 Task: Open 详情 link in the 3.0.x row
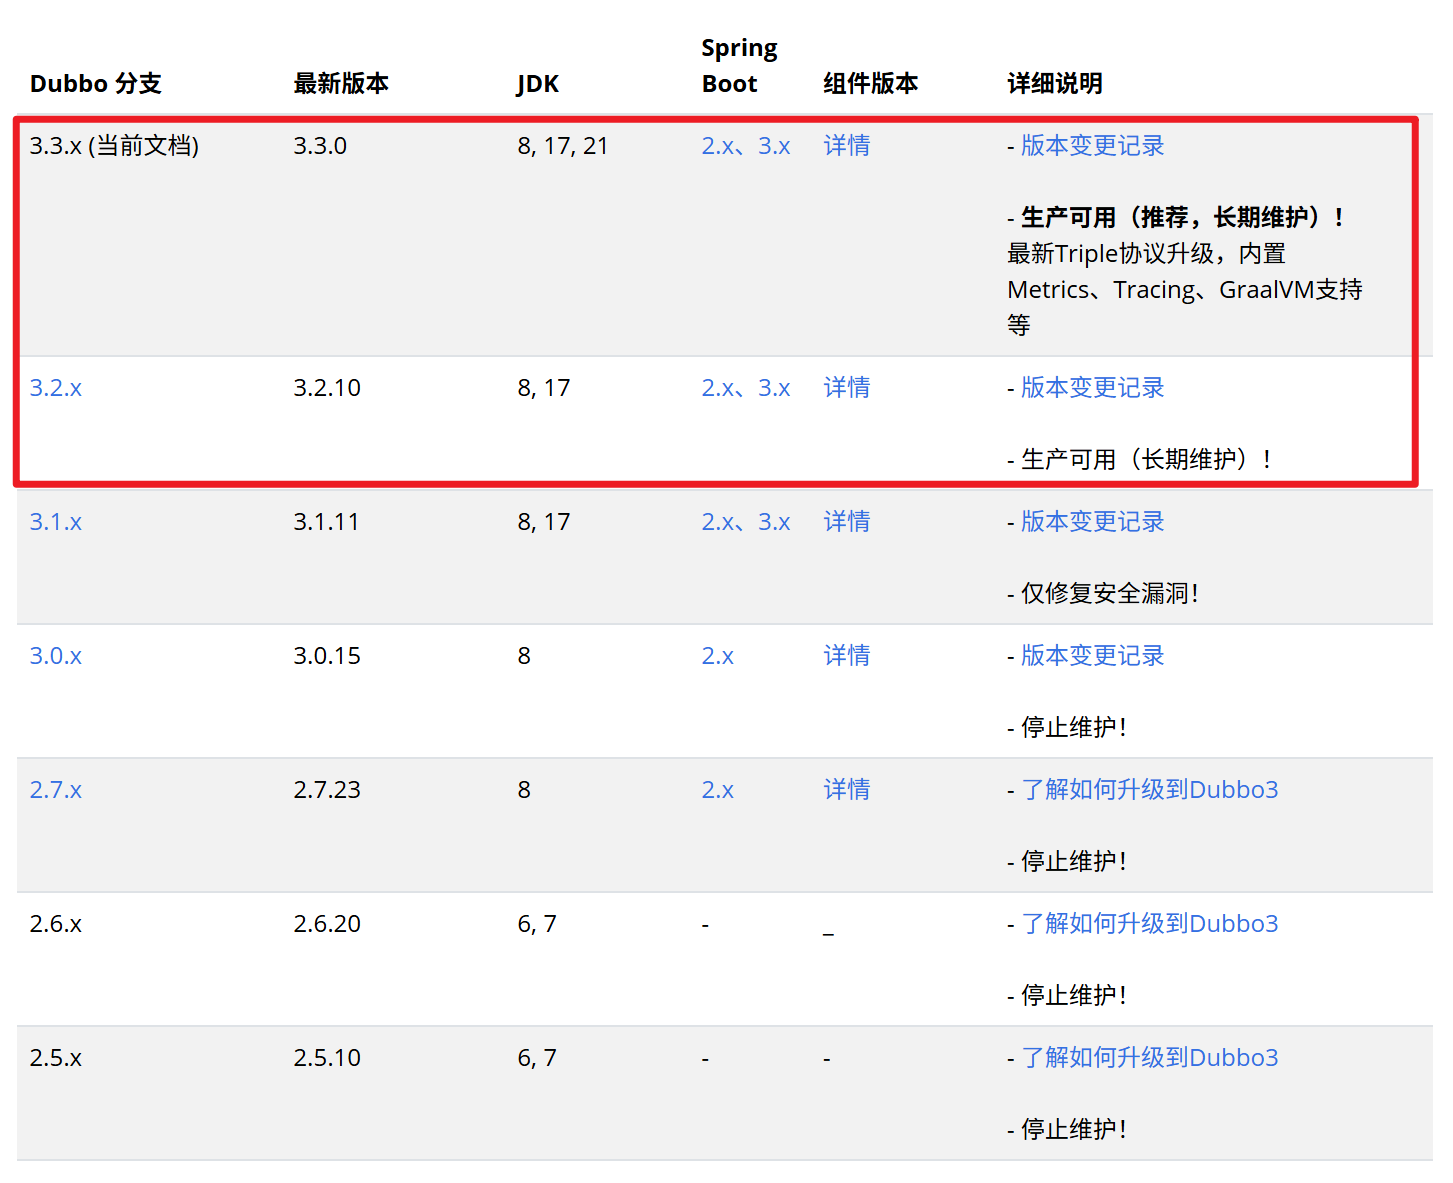point(847,656)
